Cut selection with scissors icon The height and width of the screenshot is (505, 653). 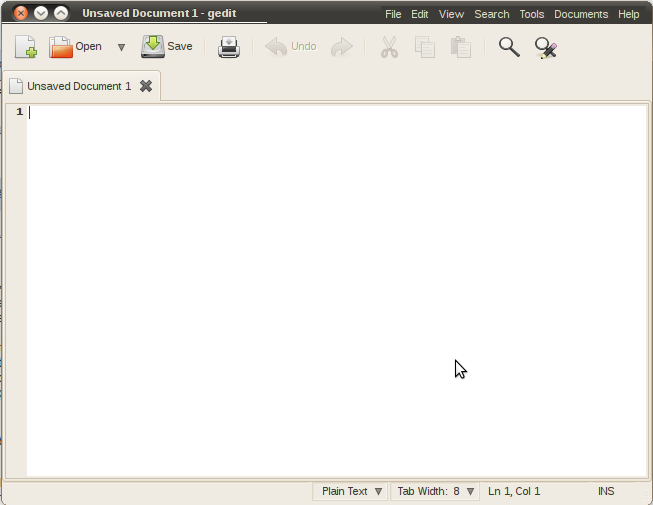(389, 47)
